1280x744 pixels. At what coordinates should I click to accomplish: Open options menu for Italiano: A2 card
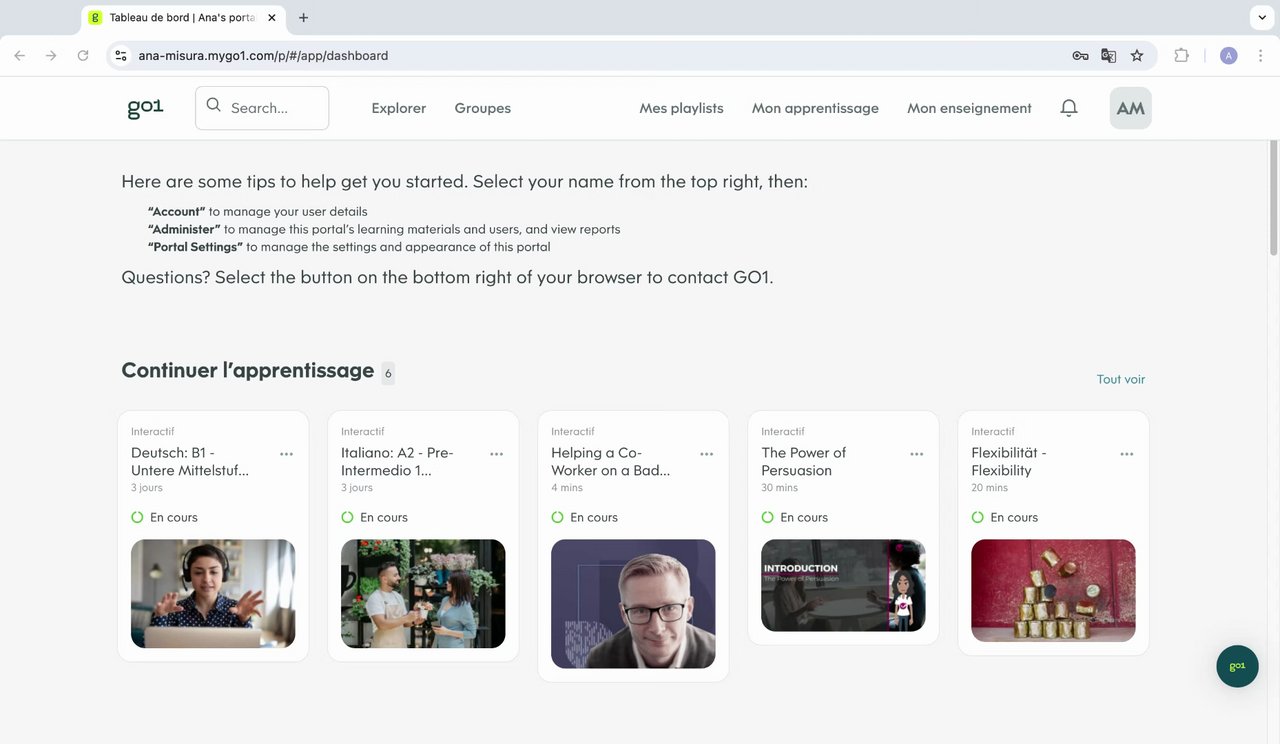(497, 454)
